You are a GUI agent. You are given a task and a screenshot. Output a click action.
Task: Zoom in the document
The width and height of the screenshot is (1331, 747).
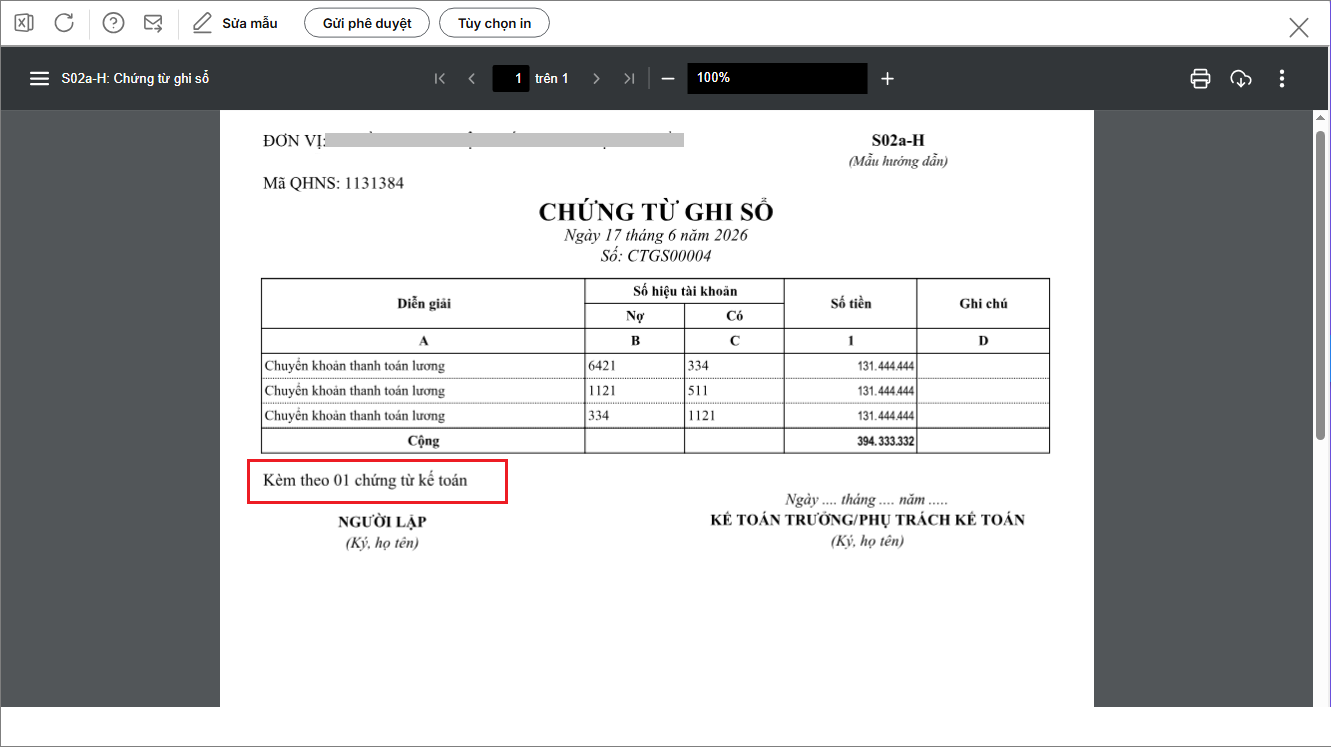pyautogui.click(x=887, y=78)
